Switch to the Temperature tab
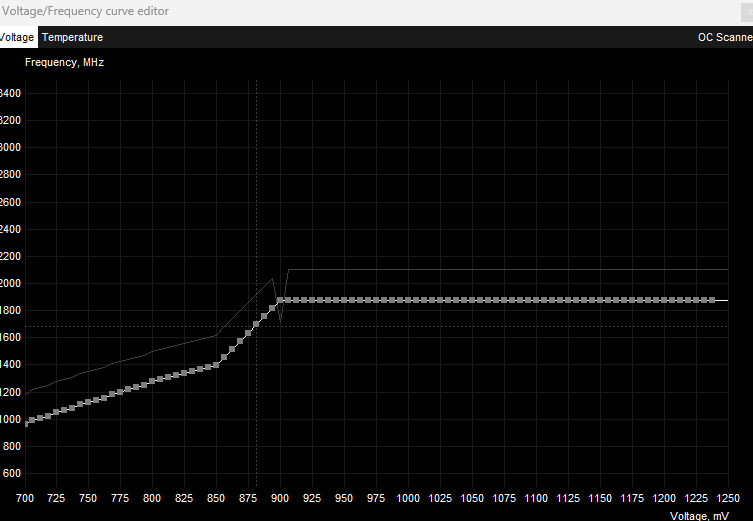Viewport: 753px width, 521px height. (72, 37)
